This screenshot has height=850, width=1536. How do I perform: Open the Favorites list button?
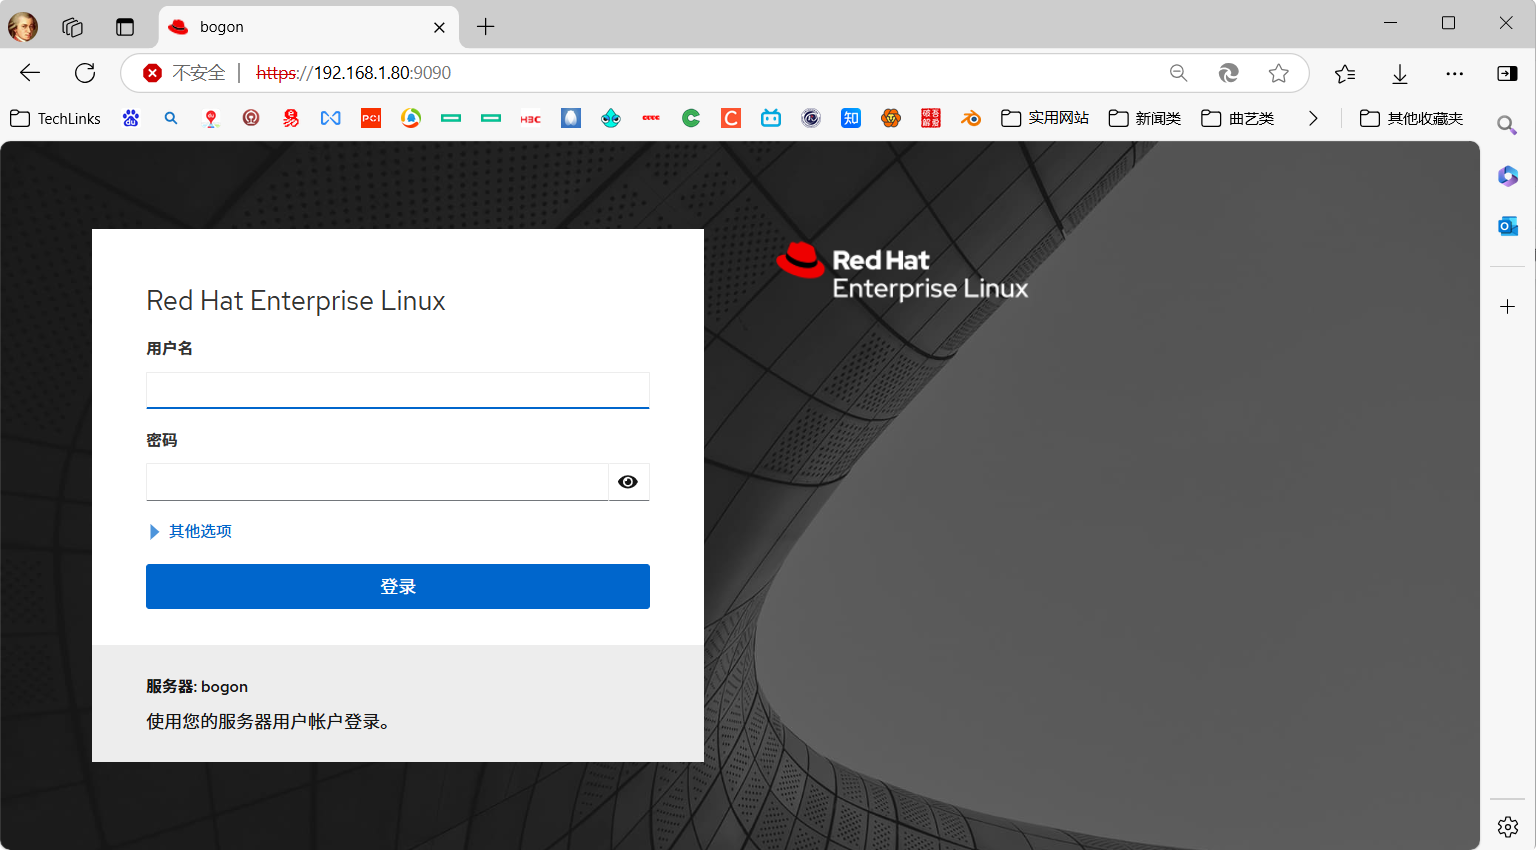1345,73
